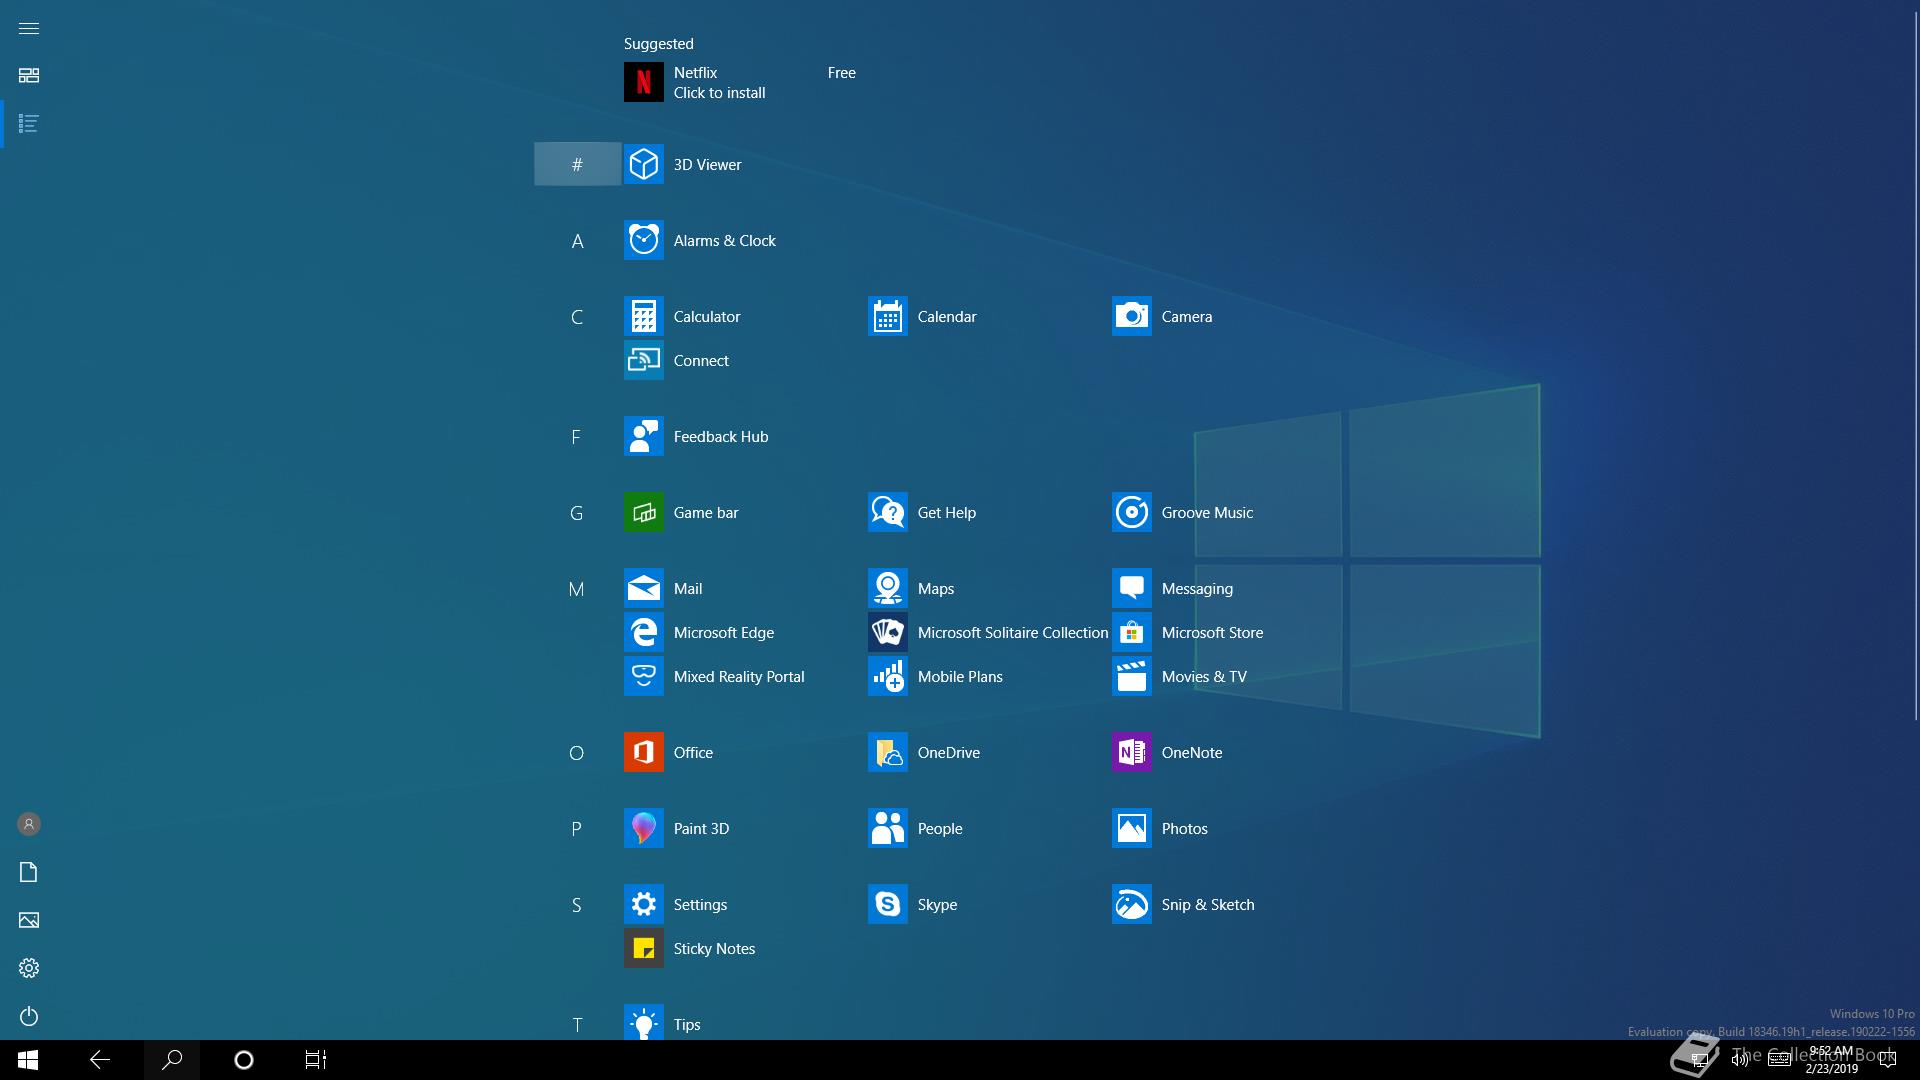The image size is (1920, 1080).
Task: Open the Connect app icon
Action: [643, 360]
